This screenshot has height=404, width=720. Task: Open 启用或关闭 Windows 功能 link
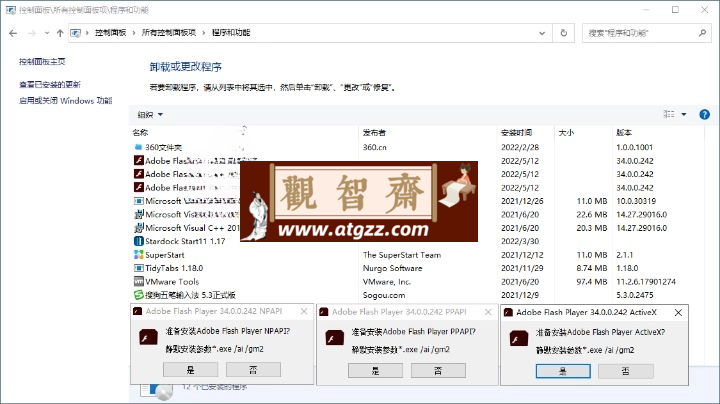click(x=66, y=101)
